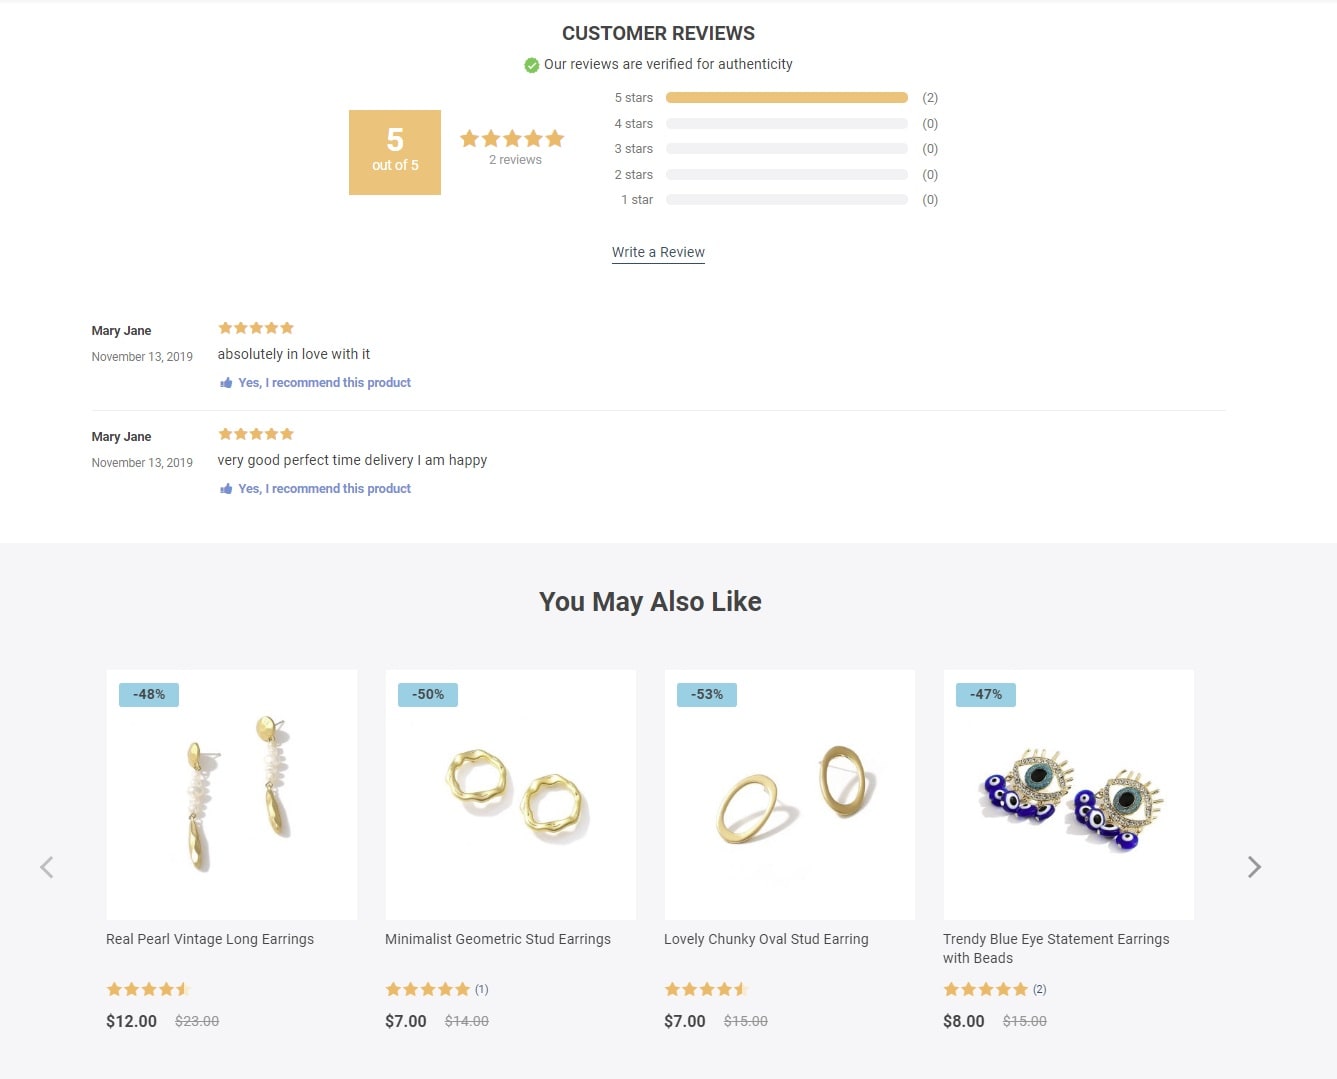Open Minimalist Geometric Stud Earrings title

(x=497, y=939)
